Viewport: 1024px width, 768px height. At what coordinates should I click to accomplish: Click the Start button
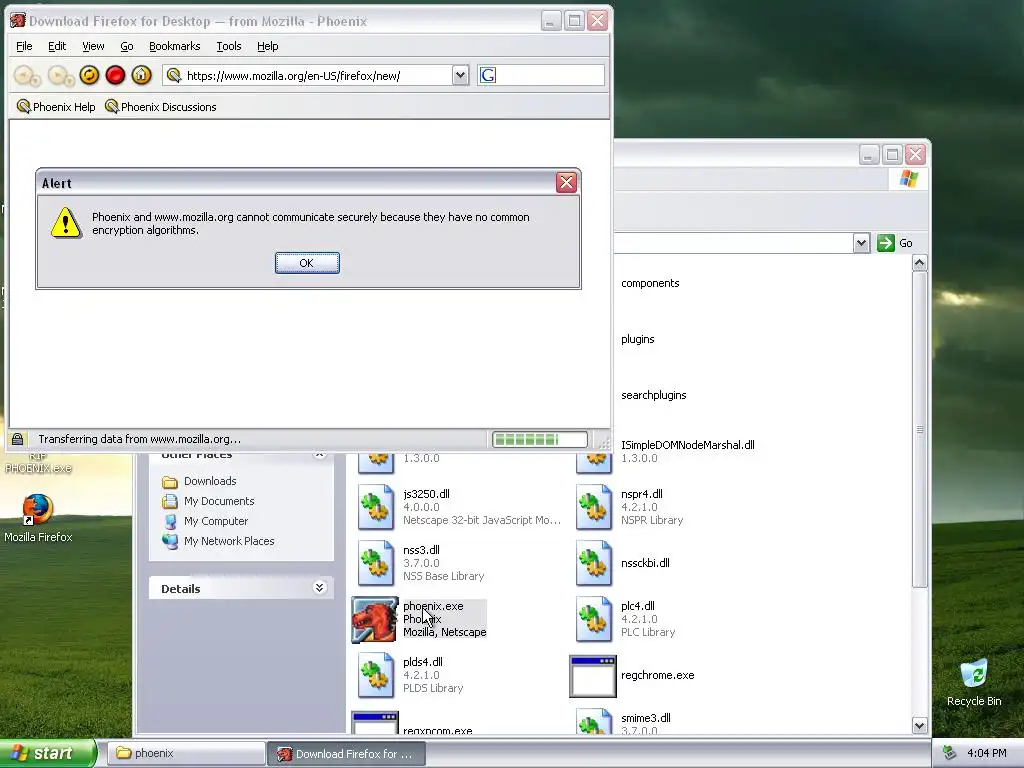point(48,753)
